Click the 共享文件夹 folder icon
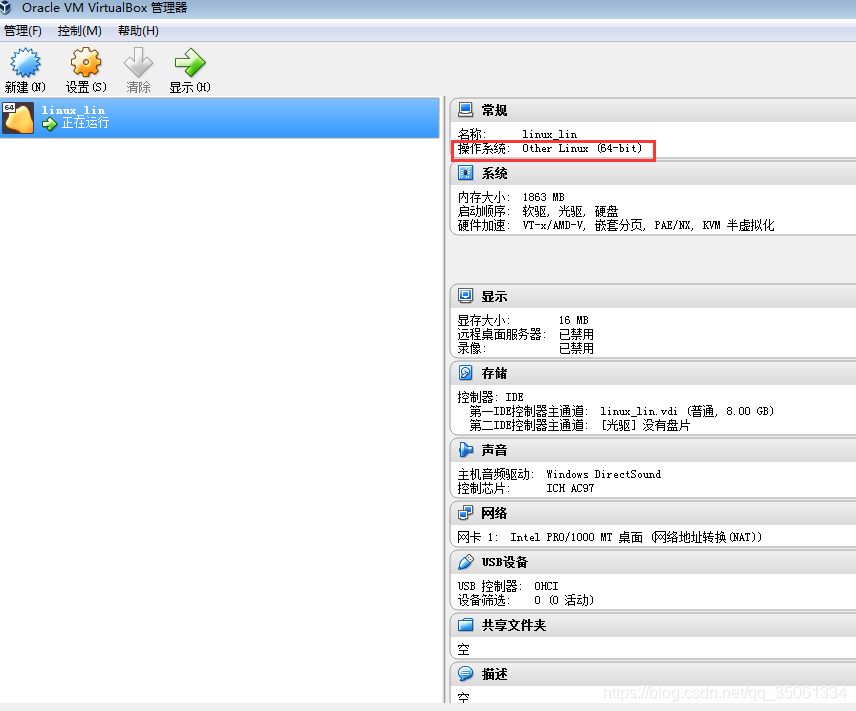Screen dimensions: 856x711 (x=465, y=625)
